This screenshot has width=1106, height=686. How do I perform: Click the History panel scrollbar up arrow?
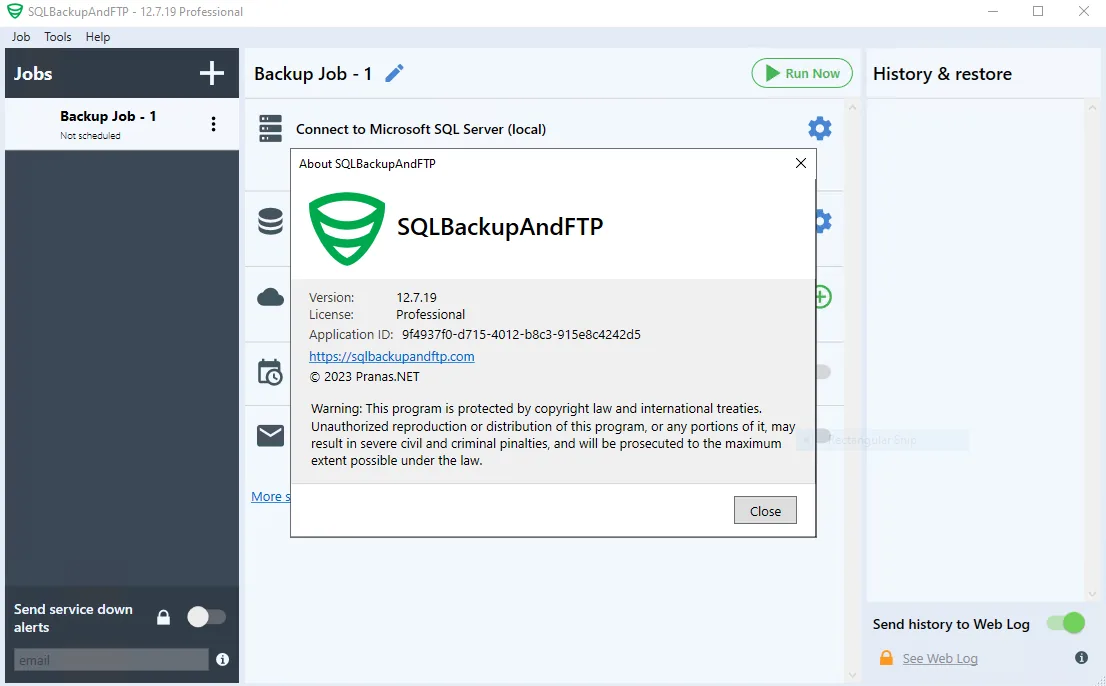(x=1092, y=108)
